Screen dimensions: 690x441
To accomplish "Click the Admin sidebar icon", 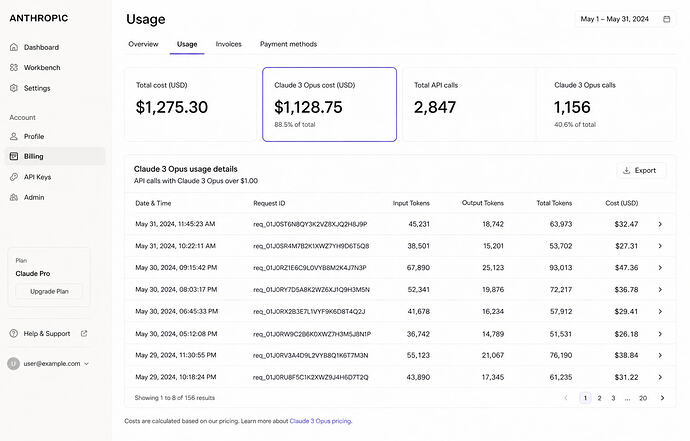I will [14, 197].
